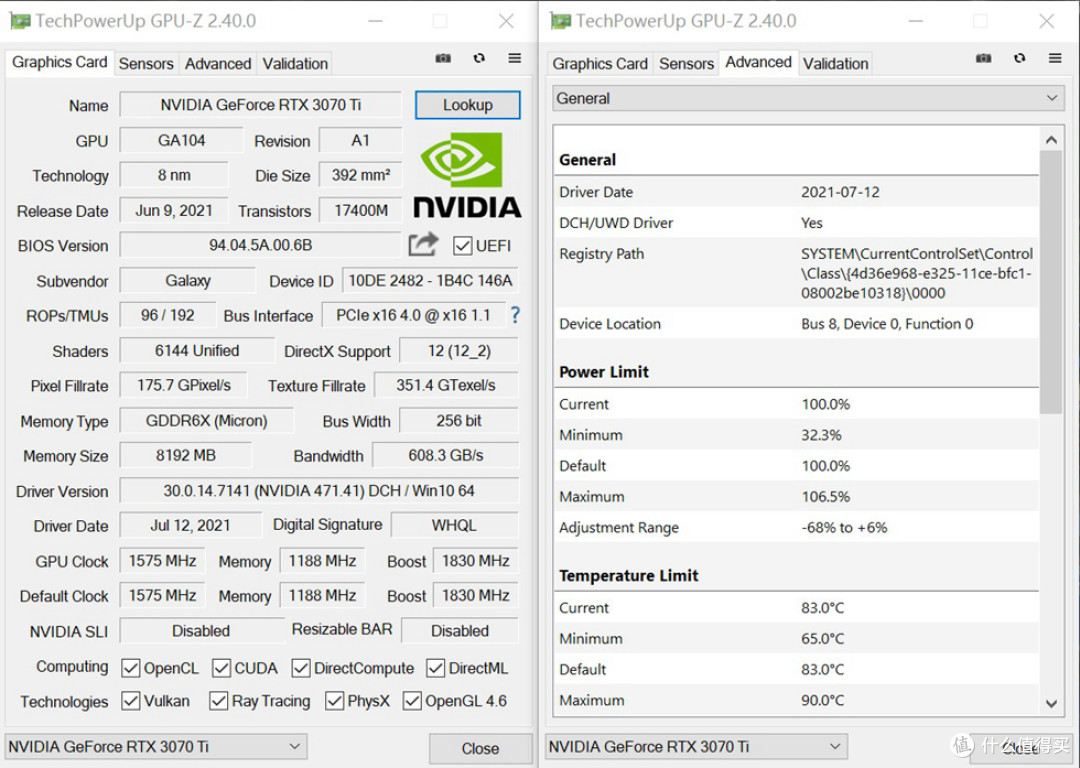Click the camera icon on the Advanced window
Viewport: 1080px width, 768px height.
click(x=983, y=59)
